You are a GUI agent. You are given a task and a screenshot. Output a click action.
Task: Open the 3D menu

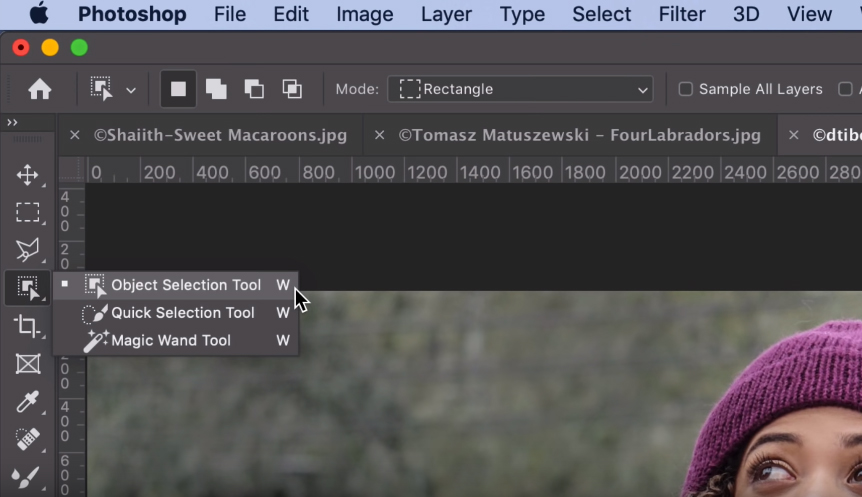(746, 14)
